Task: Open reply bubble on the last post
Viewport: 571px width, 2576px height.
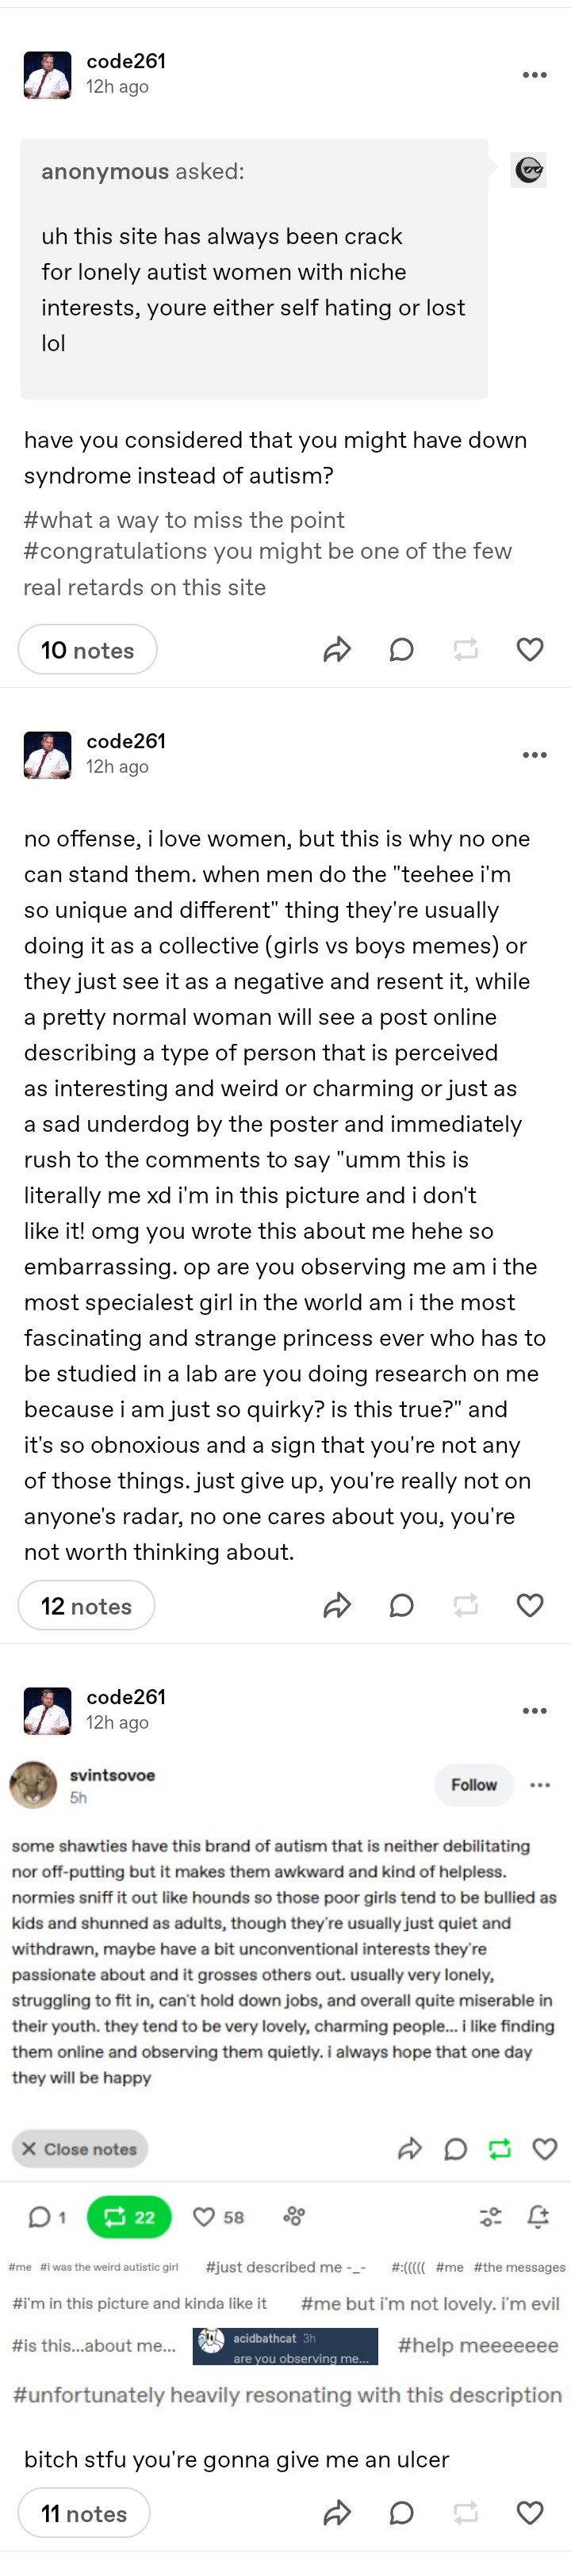Action: (401, 2513)
